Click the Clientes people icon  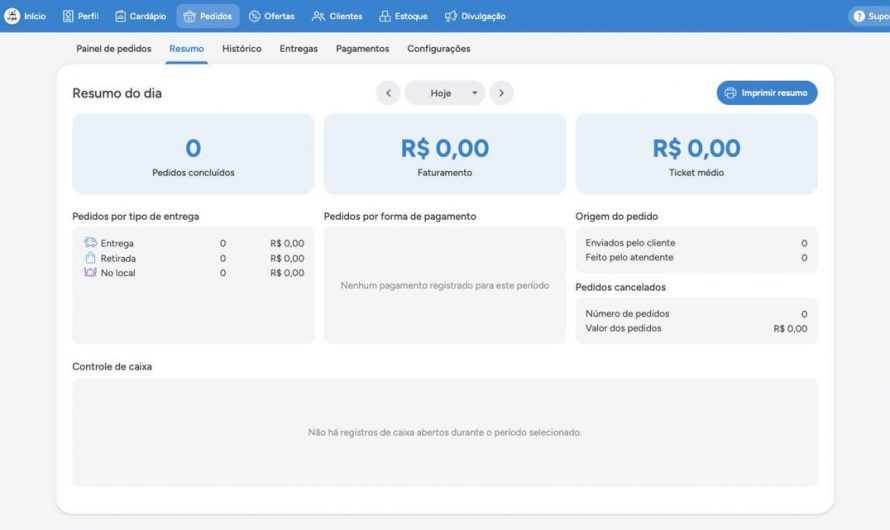click(x=318, y=16)
